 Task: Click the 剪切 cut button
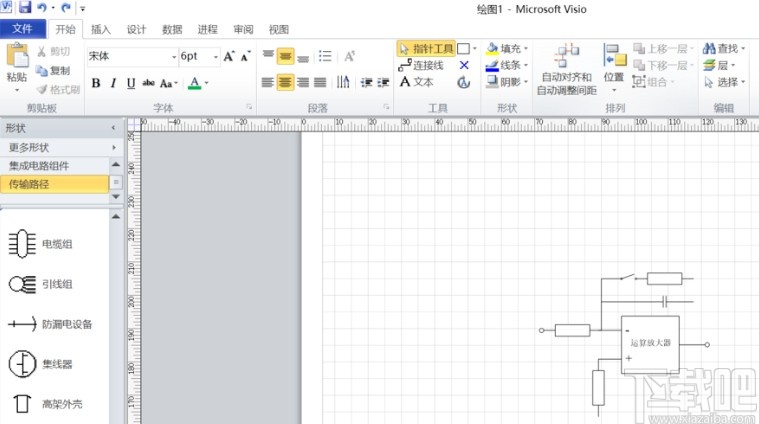pyautogui.click(x=54, y=51)
